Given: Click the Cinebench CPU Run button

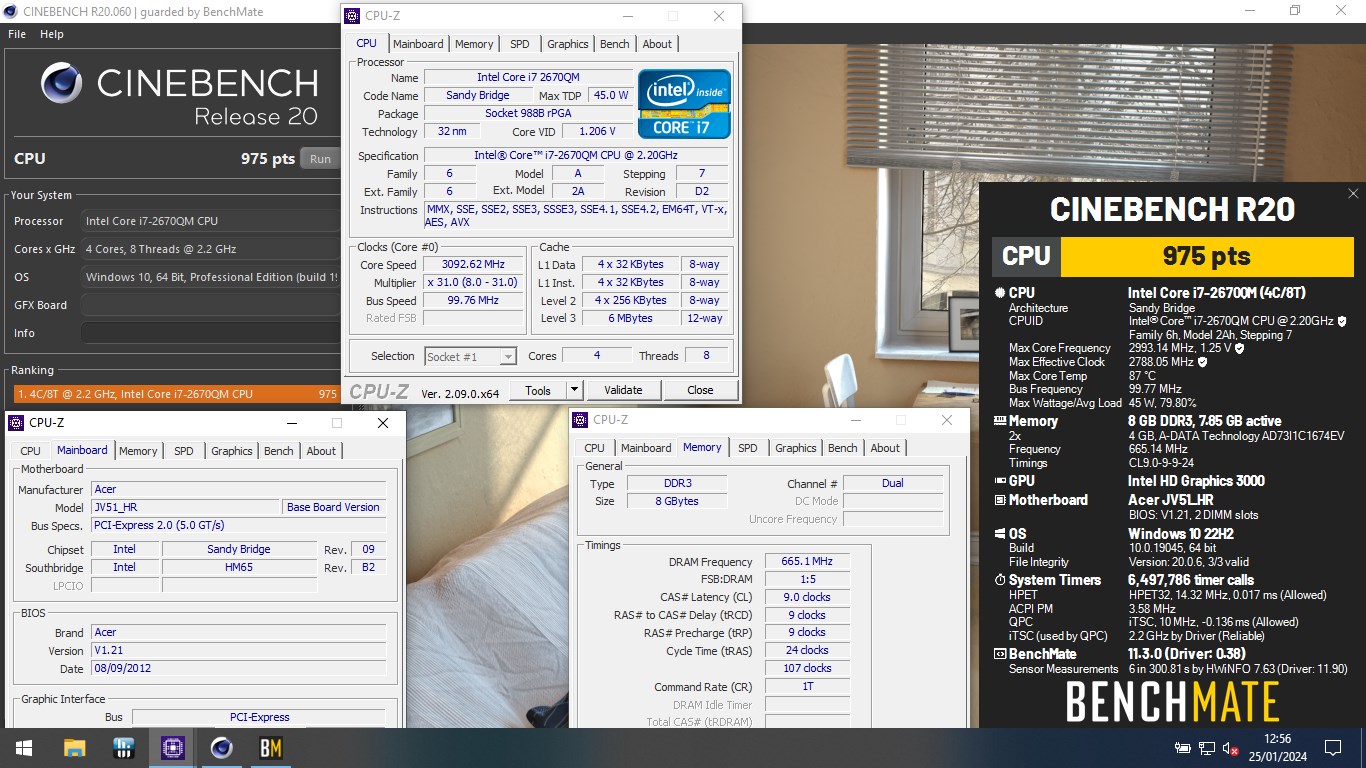Looking at the screenshot, I should (320, 159).
